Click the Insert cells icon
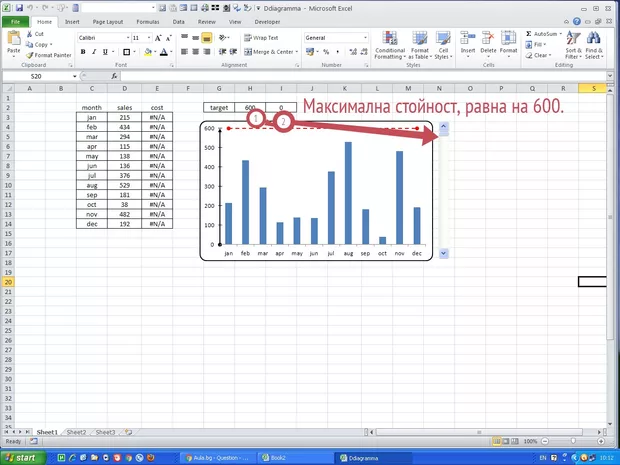 468,44
